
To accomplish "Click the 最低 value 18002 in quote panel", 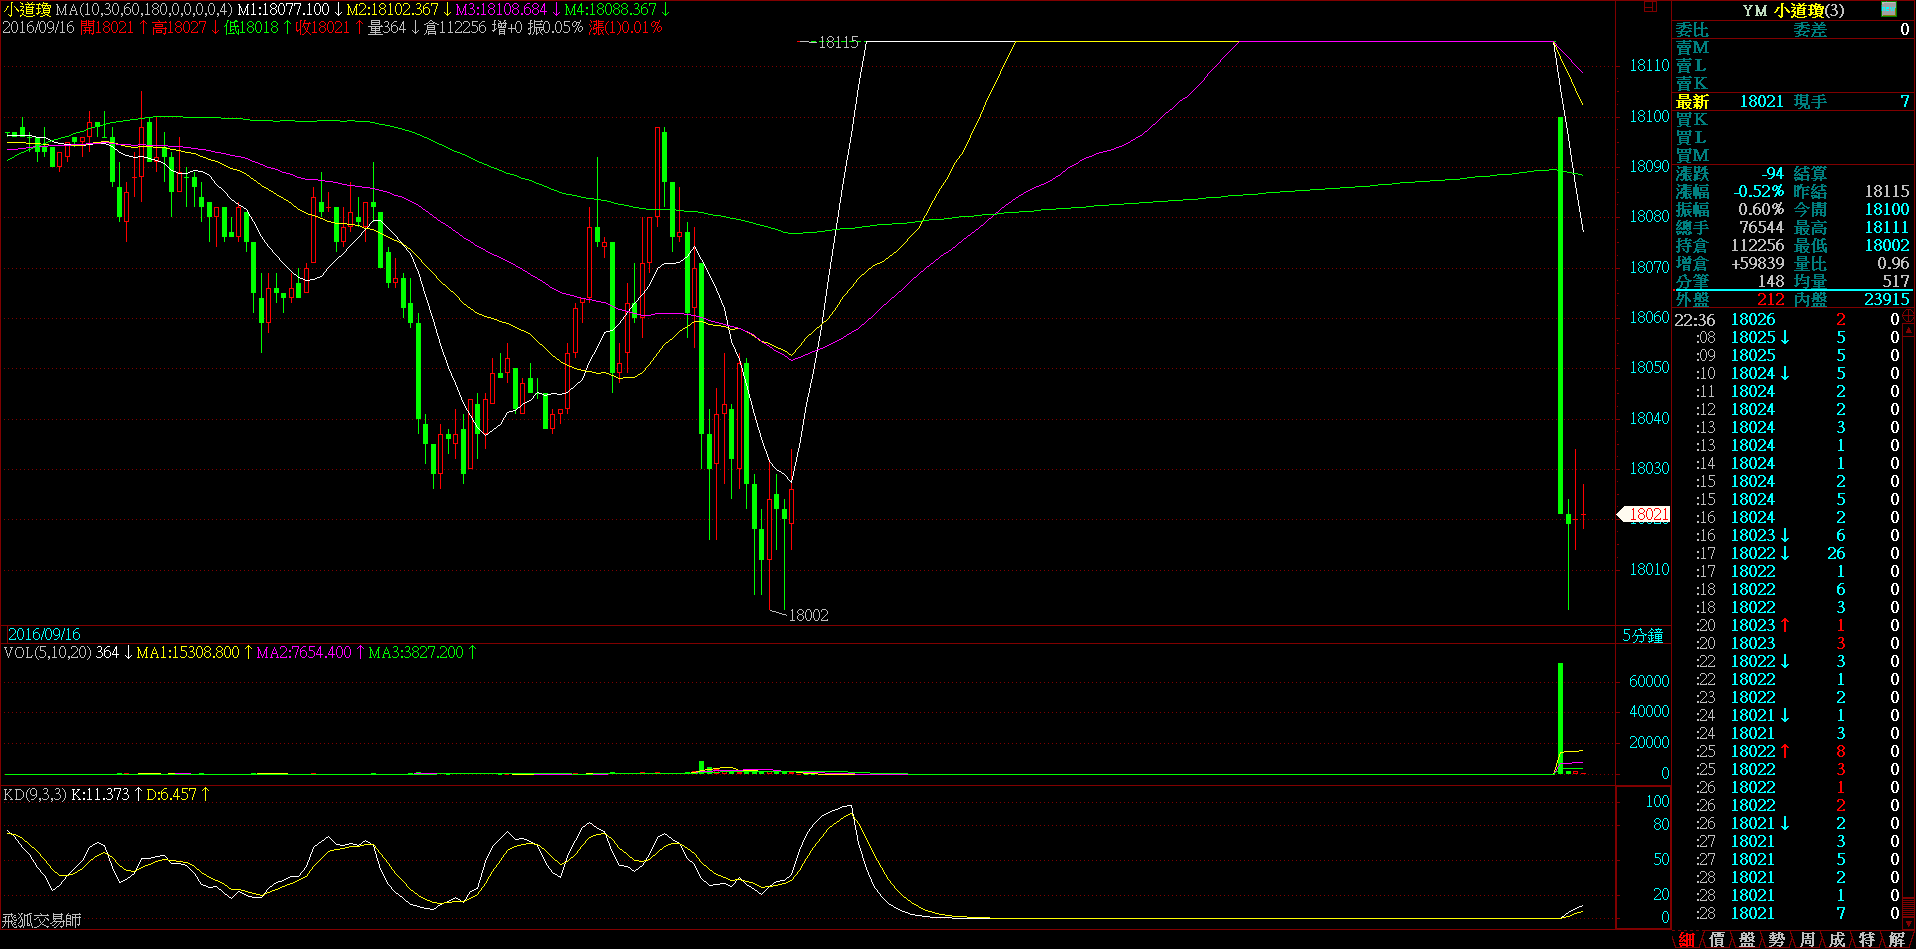I will [1887, 245].
